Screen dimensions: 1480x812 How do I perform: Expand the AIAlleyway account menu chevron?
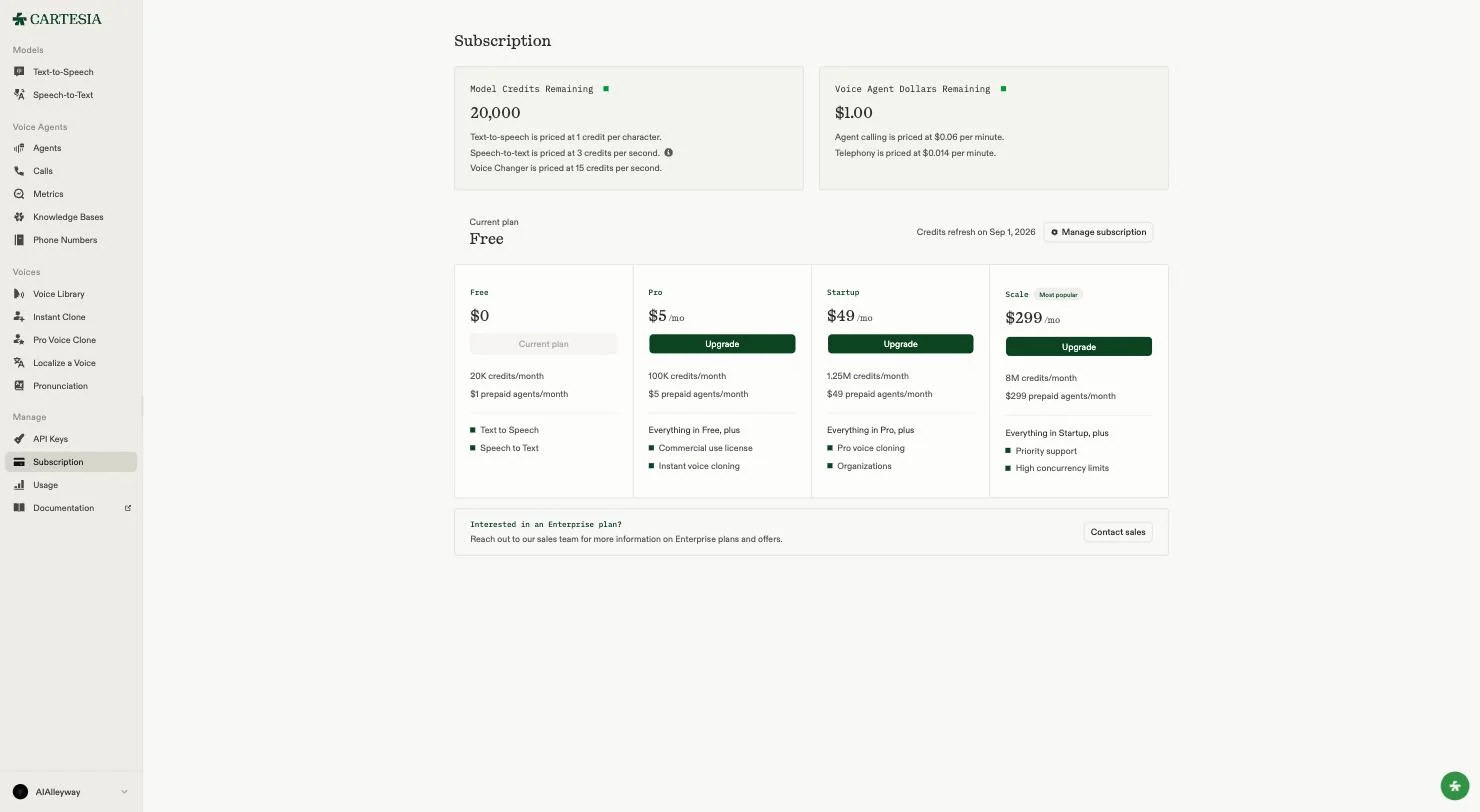124,792
